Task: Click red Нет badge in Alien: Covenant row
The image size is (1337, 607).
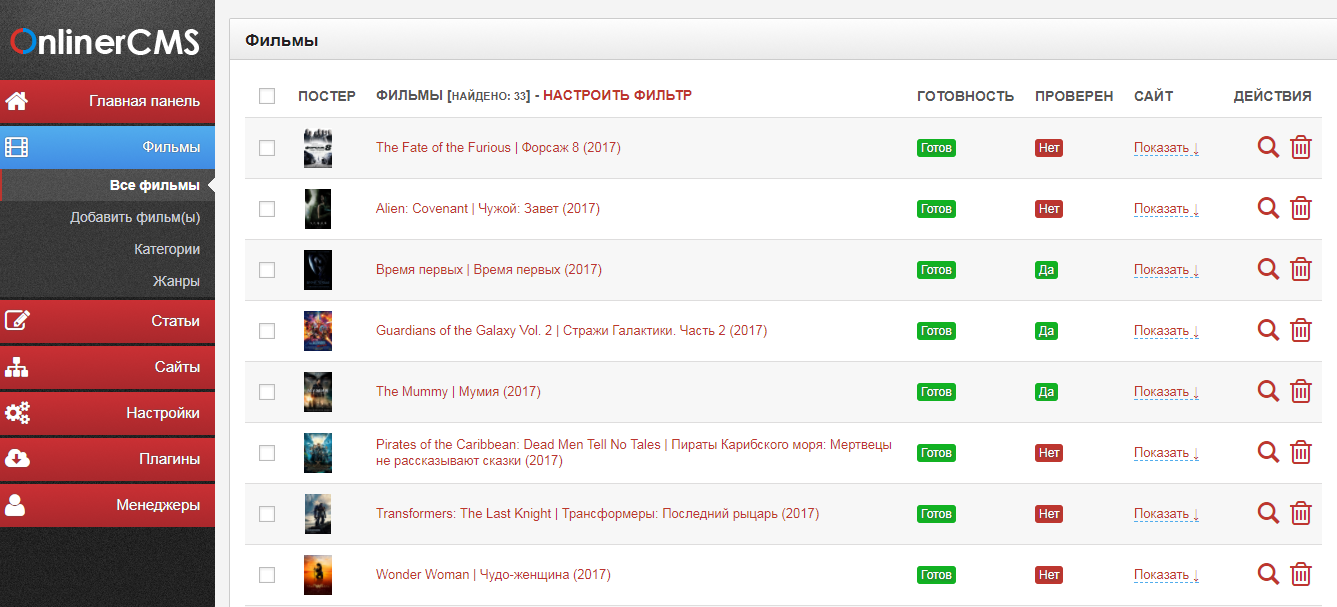Action: [1049, 209]
